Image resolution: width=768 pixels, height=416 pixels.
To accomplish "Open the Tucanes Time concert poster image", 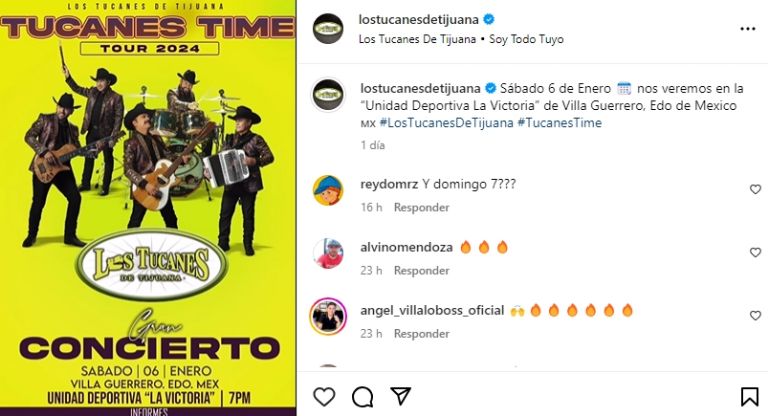I will [x=148, y=208].
